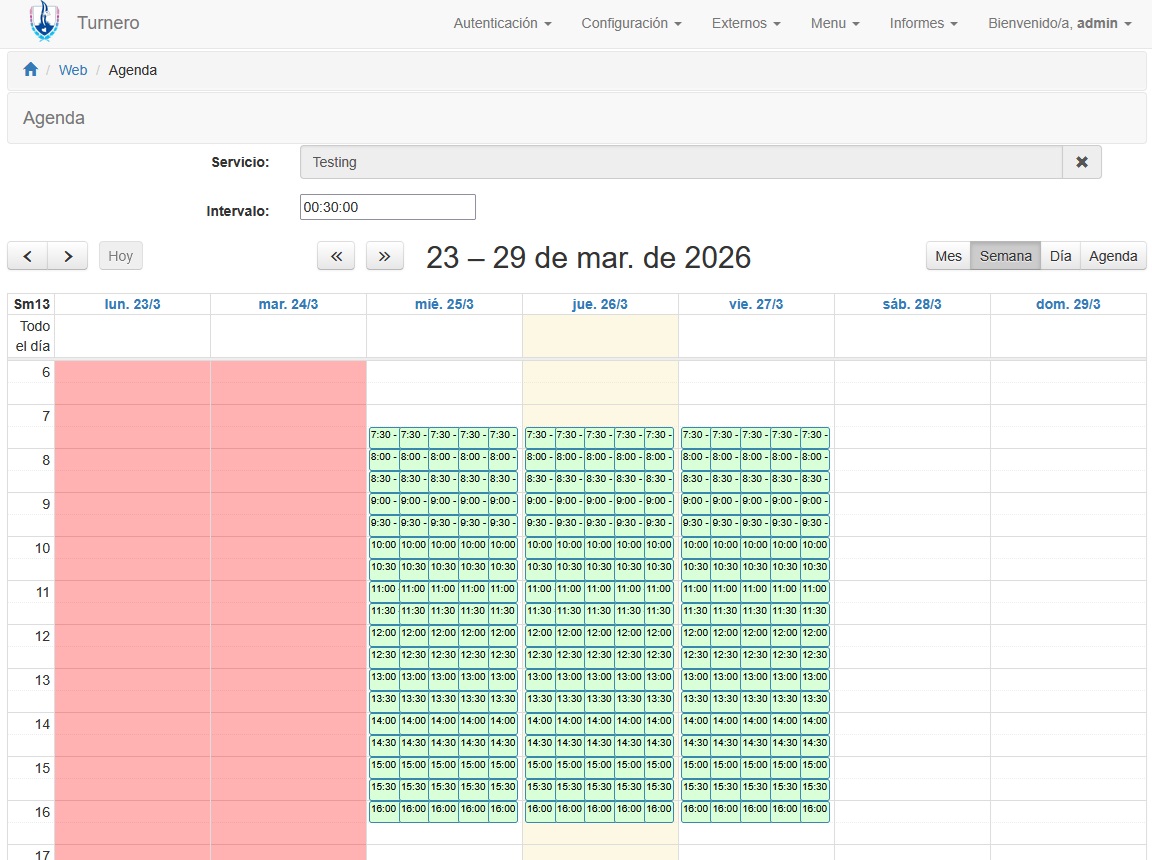The image size is (1152, 860).
Task: Open the Externos menu
Action: 746,23
